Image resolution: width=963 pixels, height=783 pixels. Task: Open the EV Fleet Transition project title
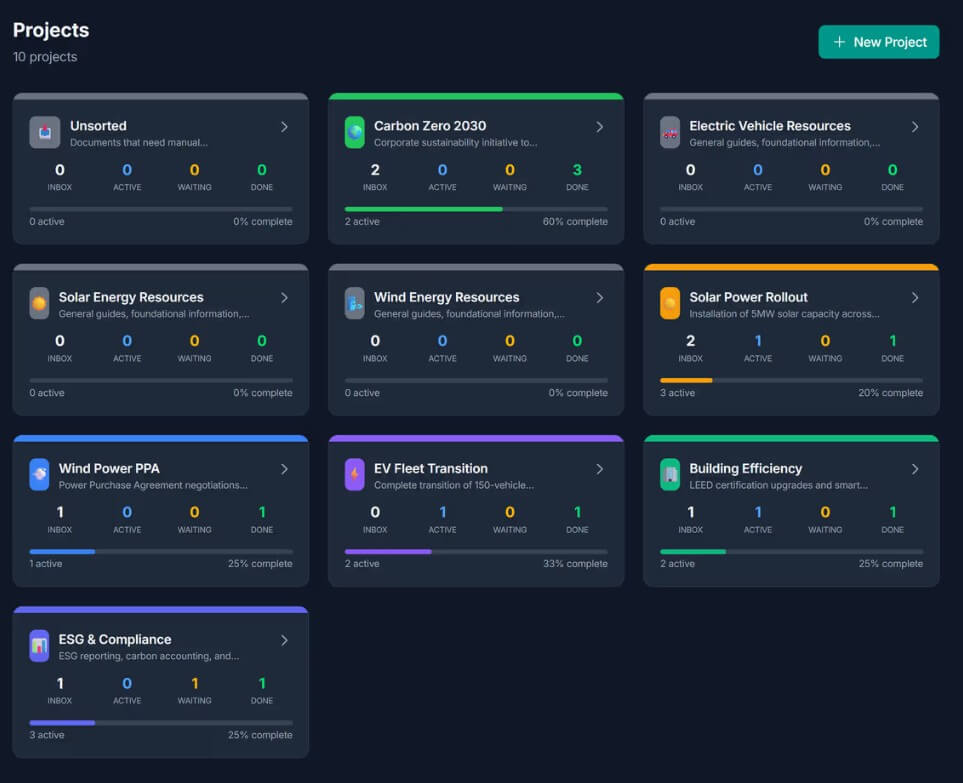[431, 469]
